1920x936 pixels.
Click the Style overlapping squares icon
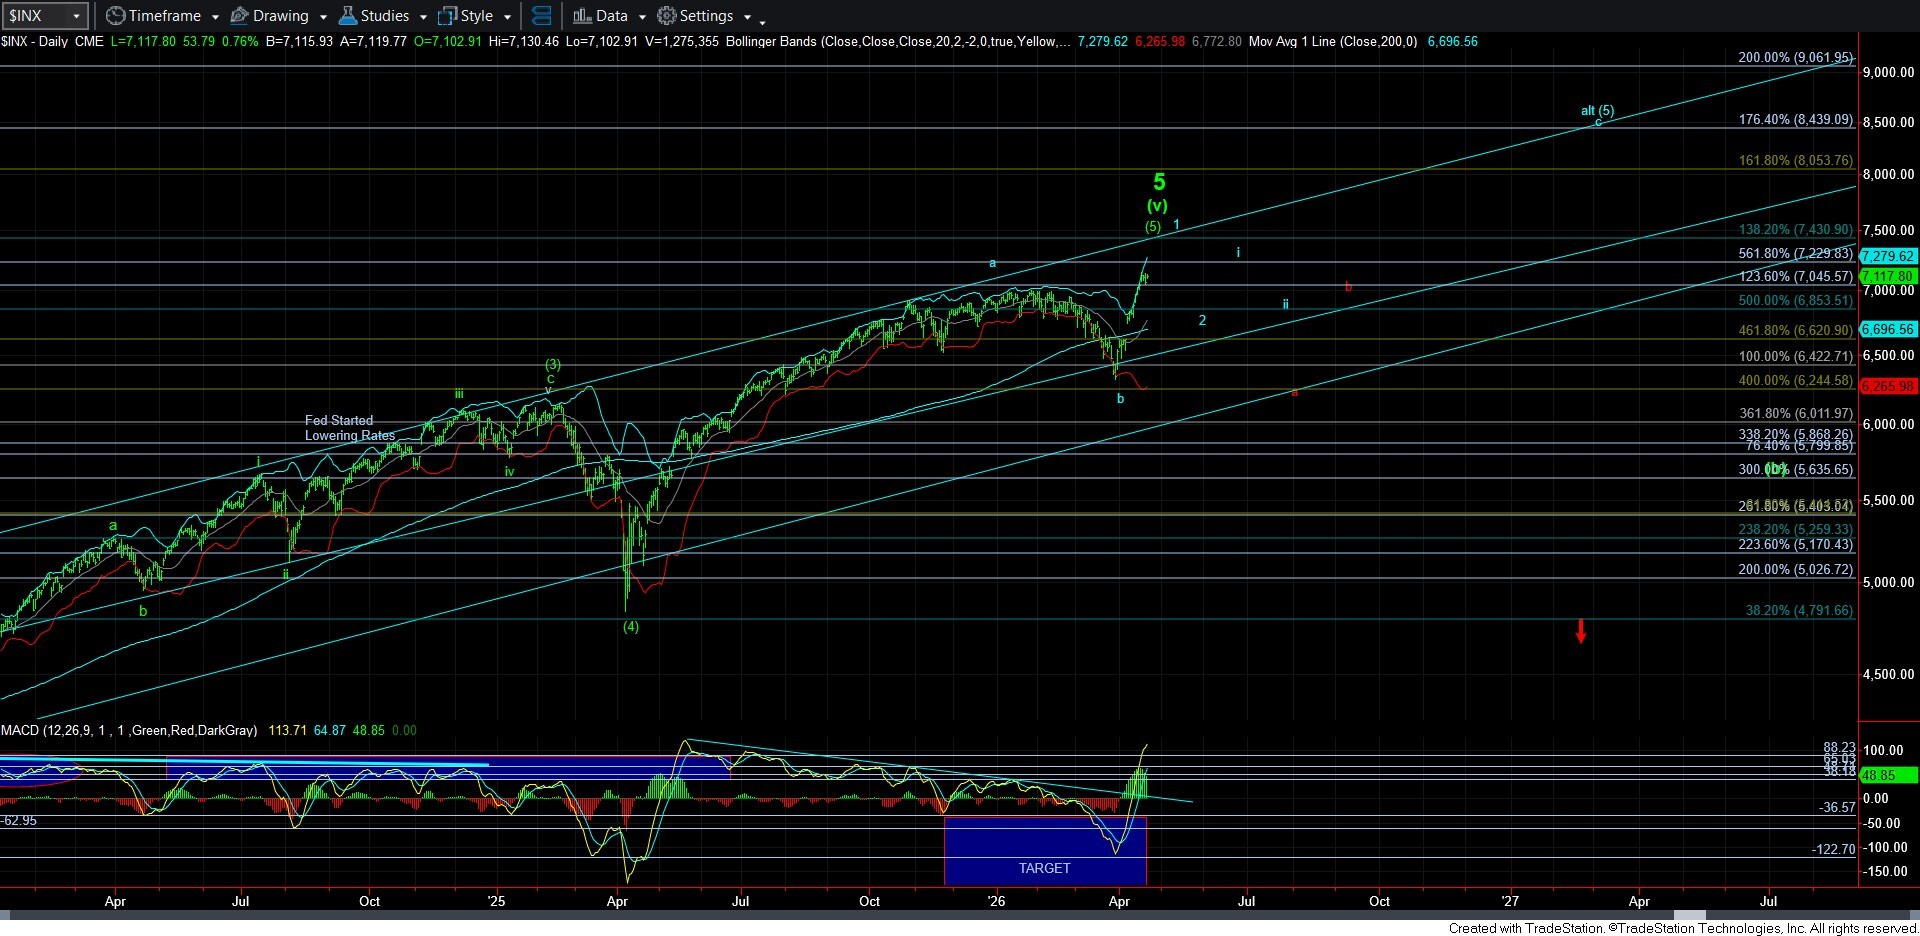tap(448, 16)
